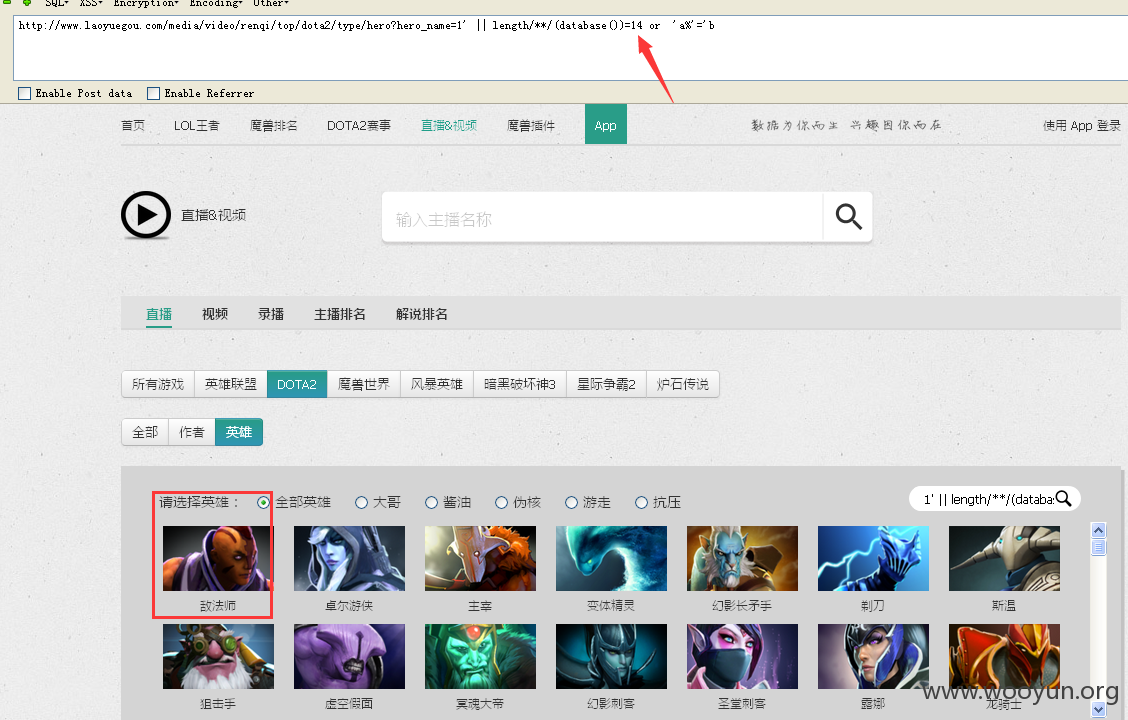Select the 全部英雄 radio button
Screen dimensions: 1128x720
(263, 502)
